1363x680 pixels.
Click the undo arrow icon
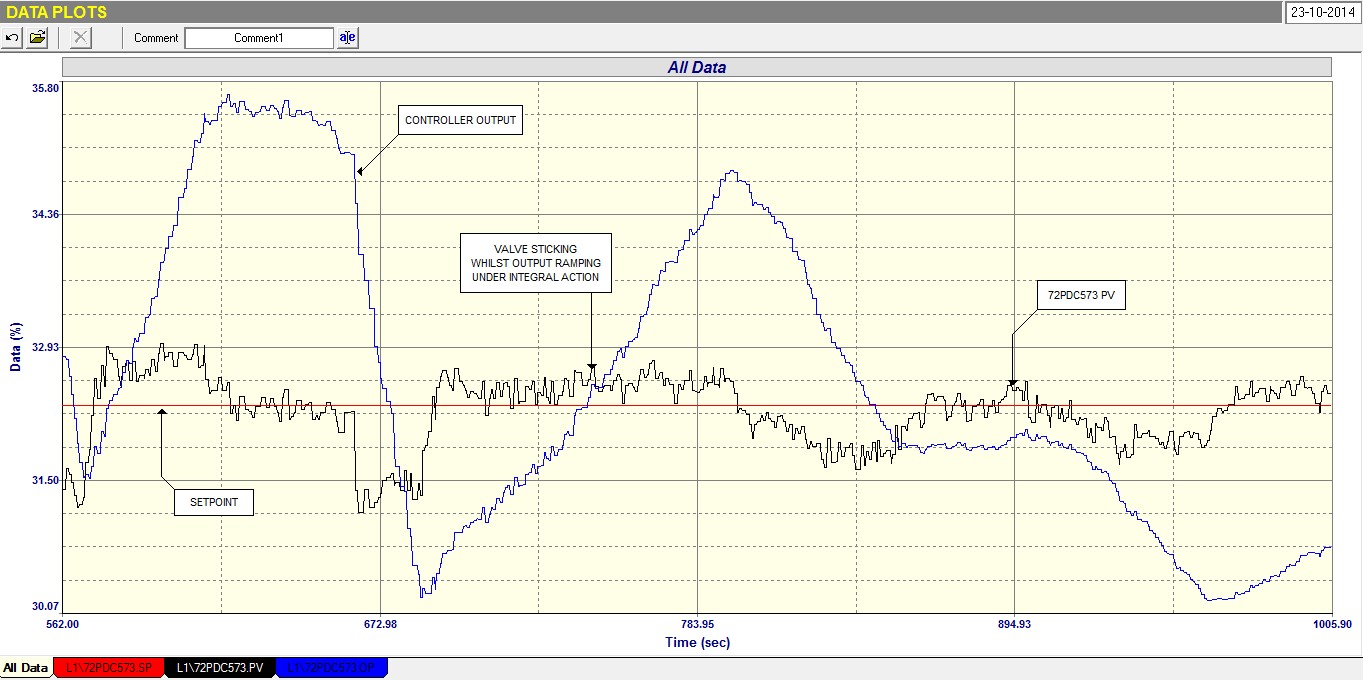coord(12,38)
